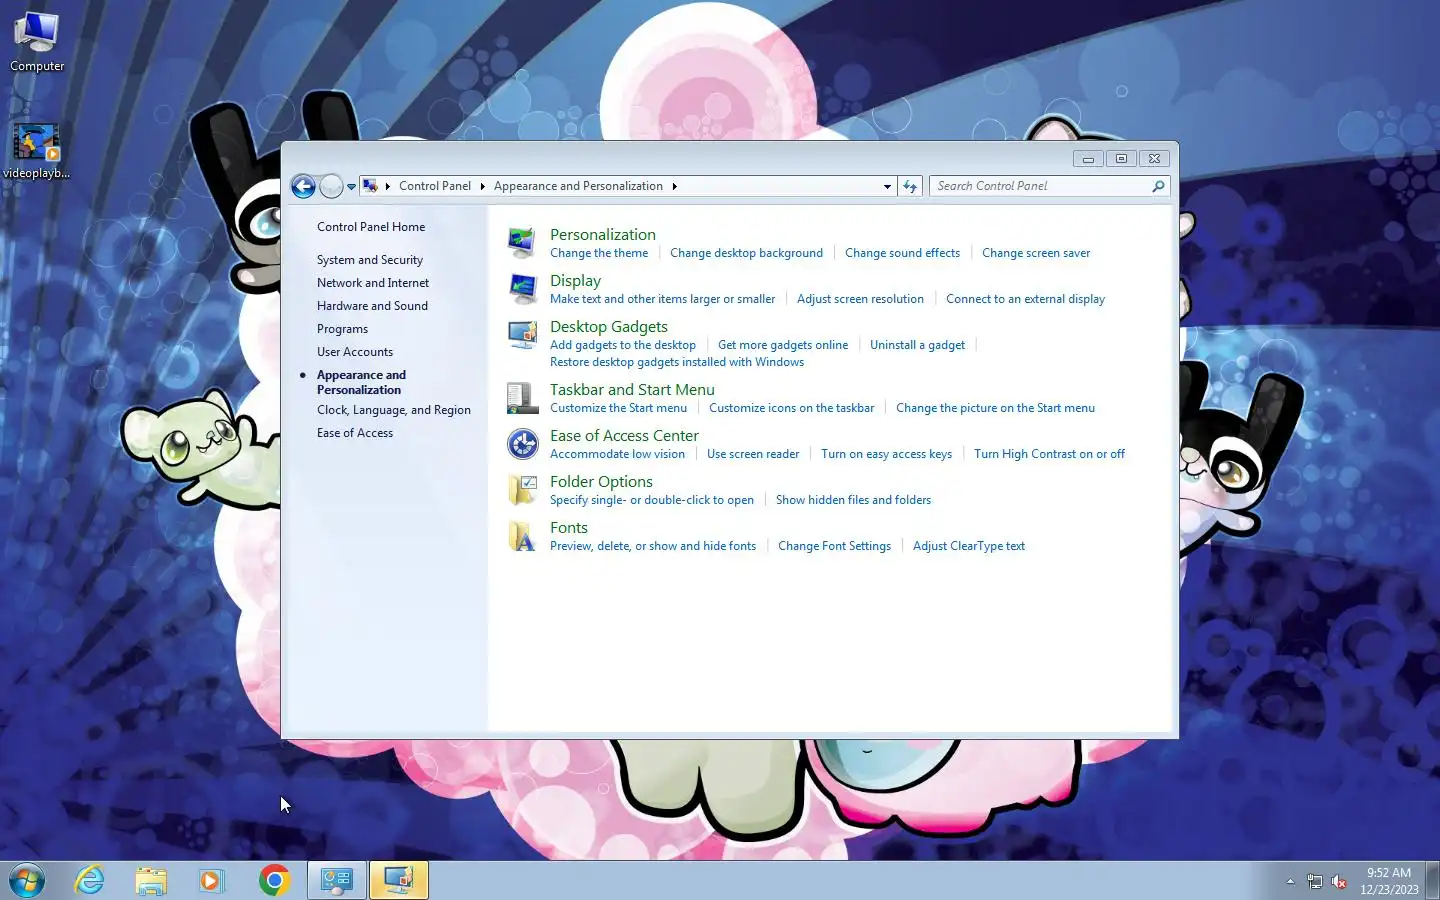1440x900 pixels.
Task: Launch Internet Explorer from taskbar
Action: 90,880
